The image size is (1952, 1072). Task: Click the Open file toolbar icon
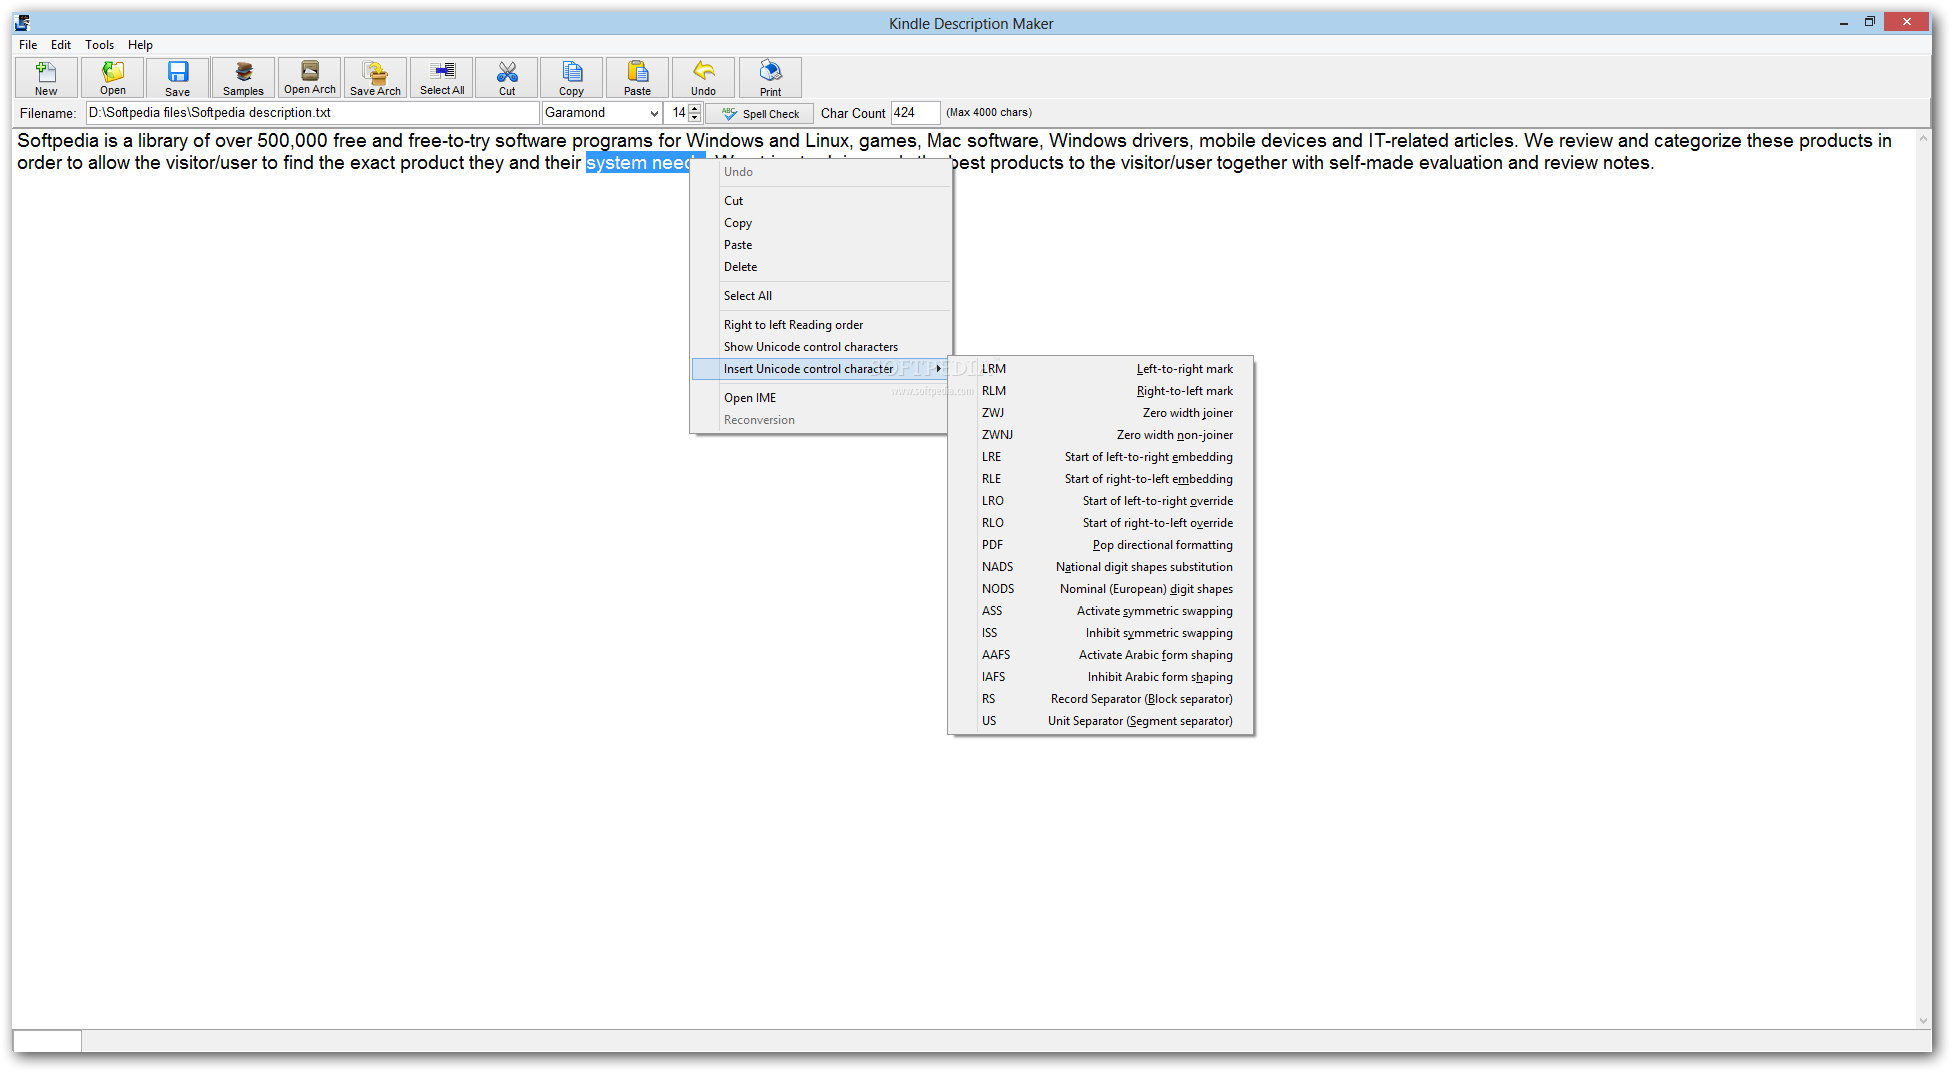[112, 77]
